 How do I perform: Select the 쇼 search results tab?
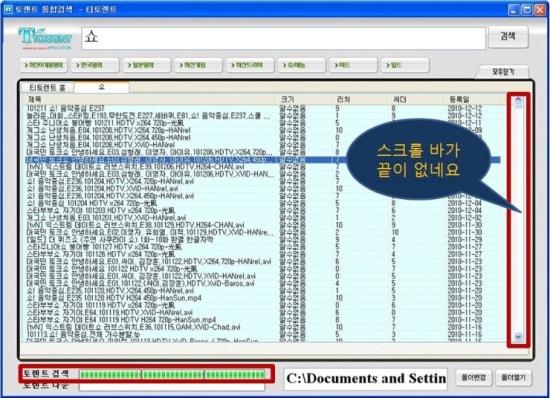(102, 87)
